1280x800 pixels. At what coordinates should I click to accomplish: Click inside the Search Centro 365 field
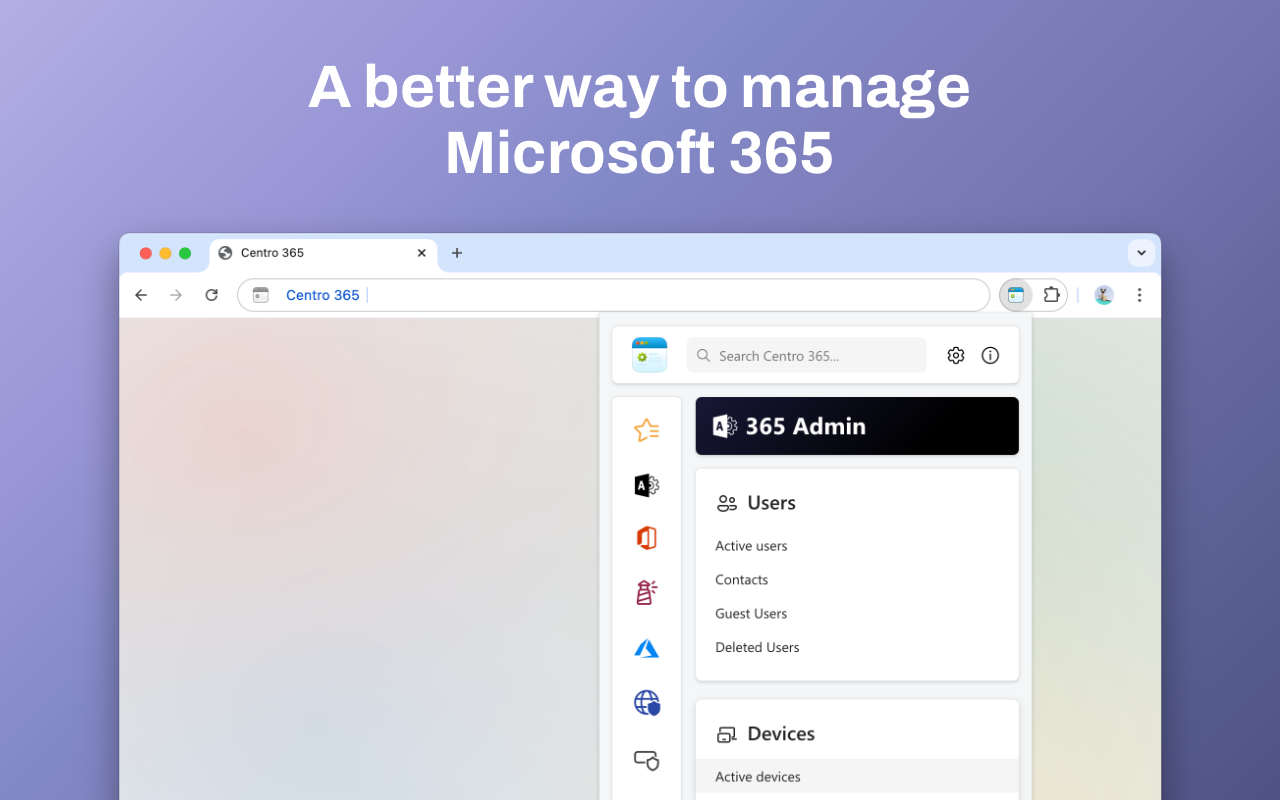(806, 355)
